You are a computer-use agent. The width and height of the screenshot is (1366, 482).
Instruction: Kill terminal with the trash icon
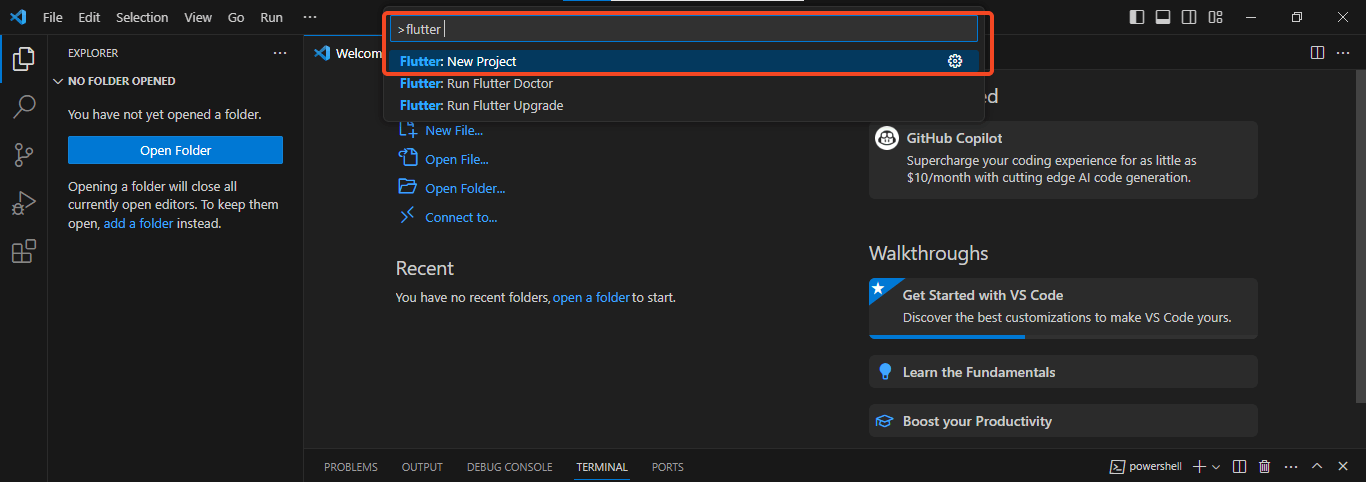1264,467
